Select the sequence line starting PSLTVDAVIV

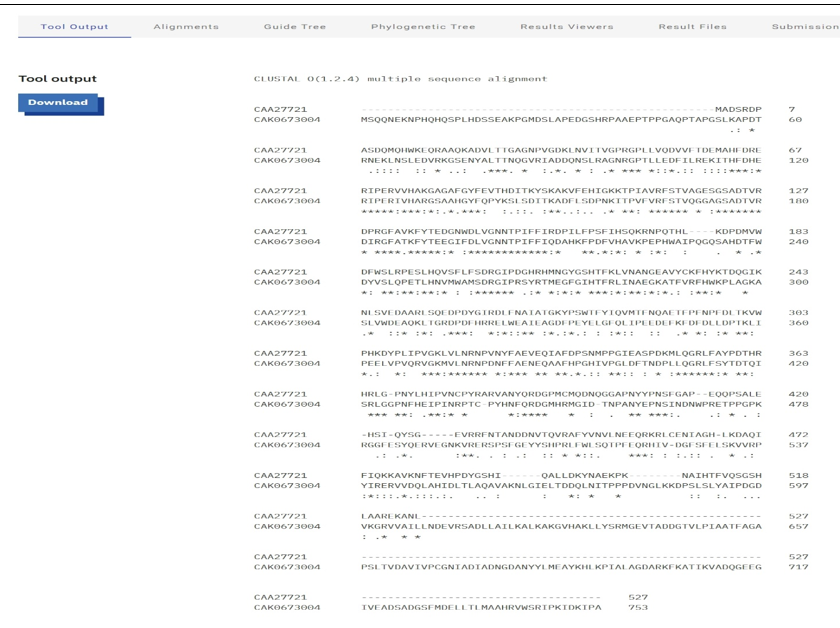(x=561, y=567)
